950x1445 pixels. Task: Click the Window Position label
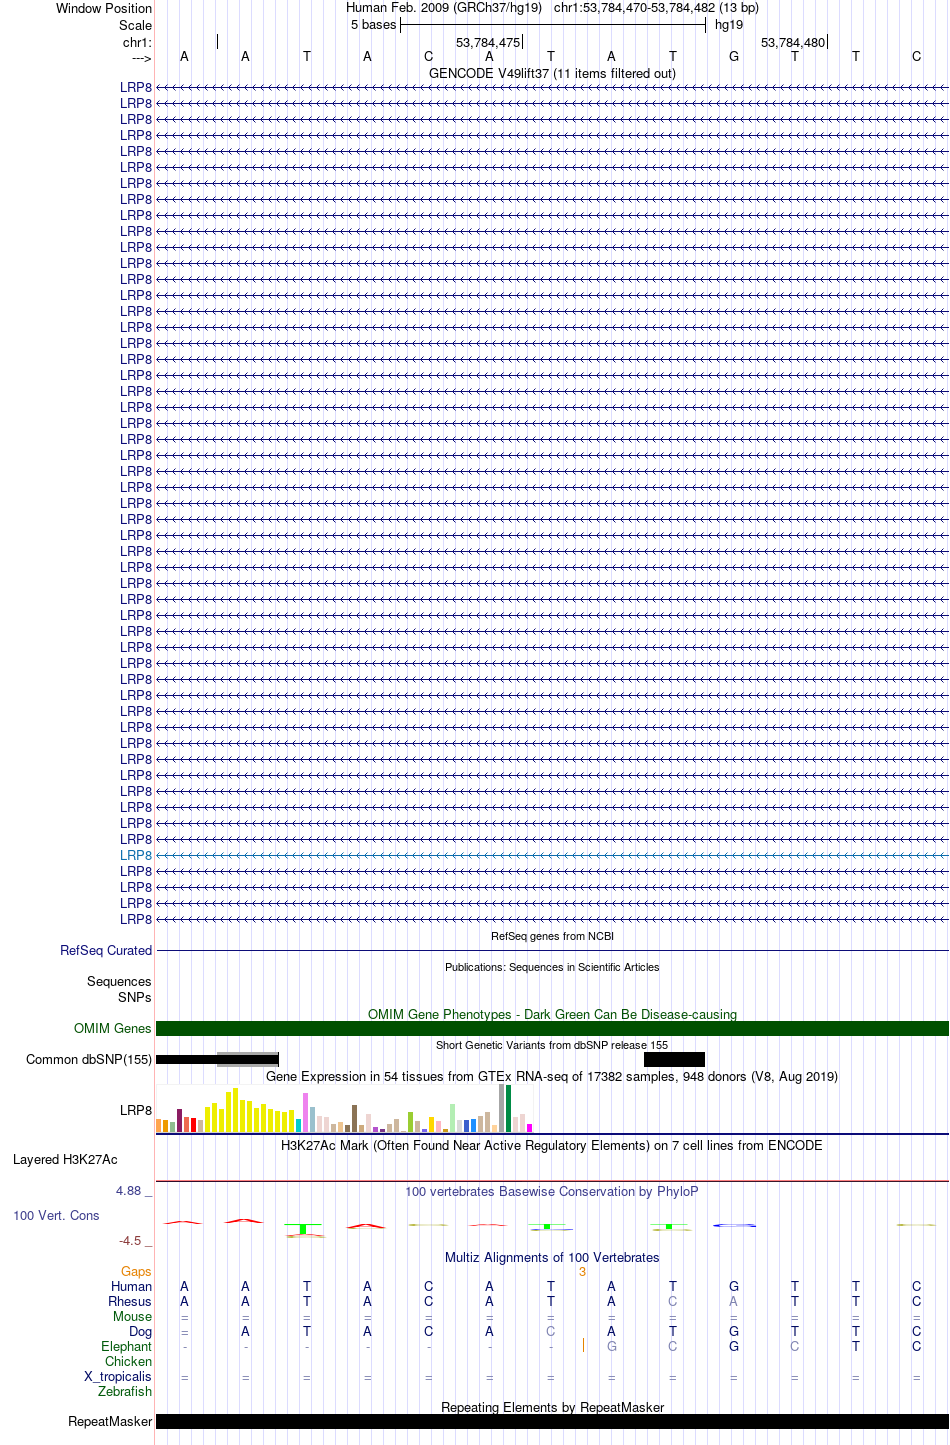tap(104, 8)
